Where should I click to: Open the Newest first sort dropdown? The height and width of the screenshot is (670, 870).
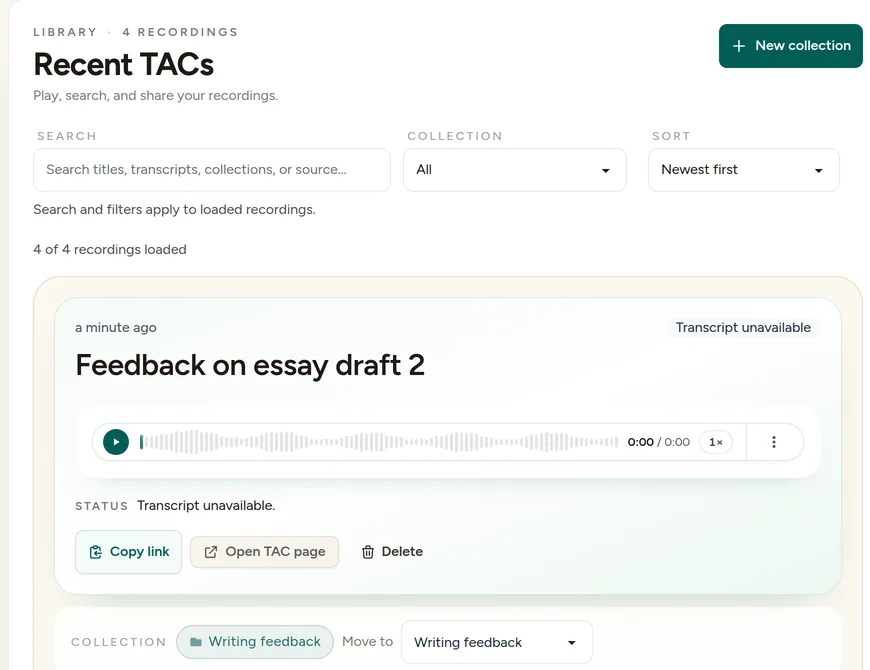pyautogui.click(x=743, y=170)
